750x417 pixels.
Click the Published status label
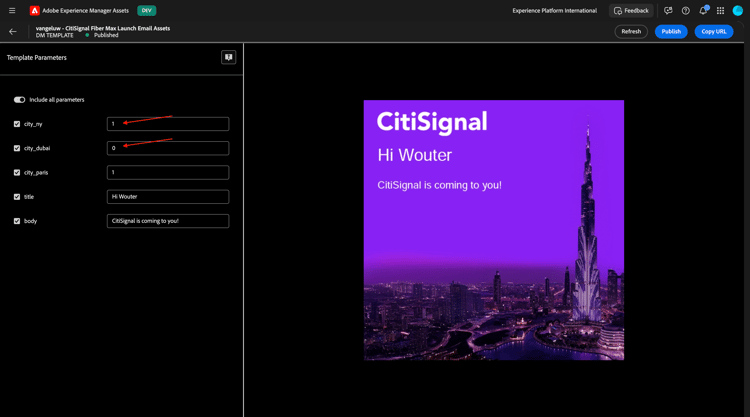tap(106, 35)
